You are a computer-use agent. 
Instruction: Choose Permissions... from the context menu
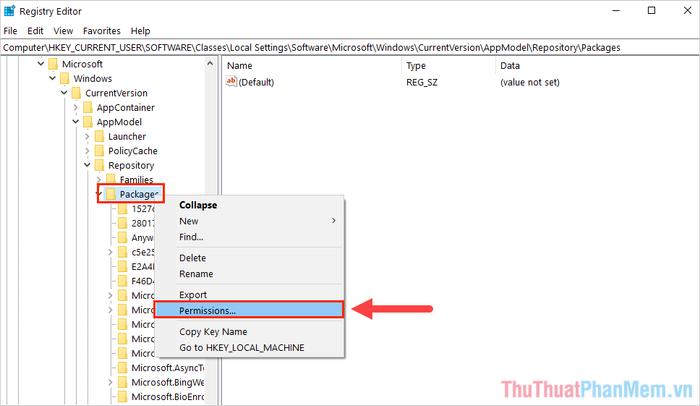pos(249,310)
